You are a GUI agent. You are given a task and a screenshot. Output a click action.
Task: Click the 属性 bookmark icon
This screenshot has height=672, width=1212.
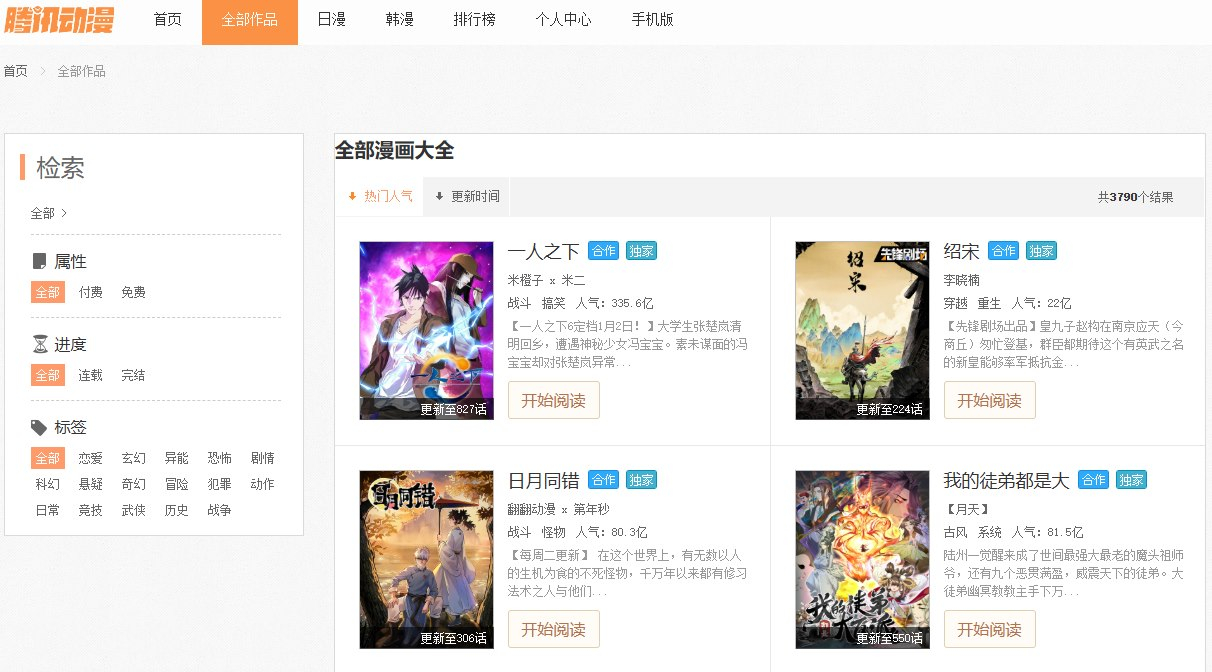pos(39,261)
